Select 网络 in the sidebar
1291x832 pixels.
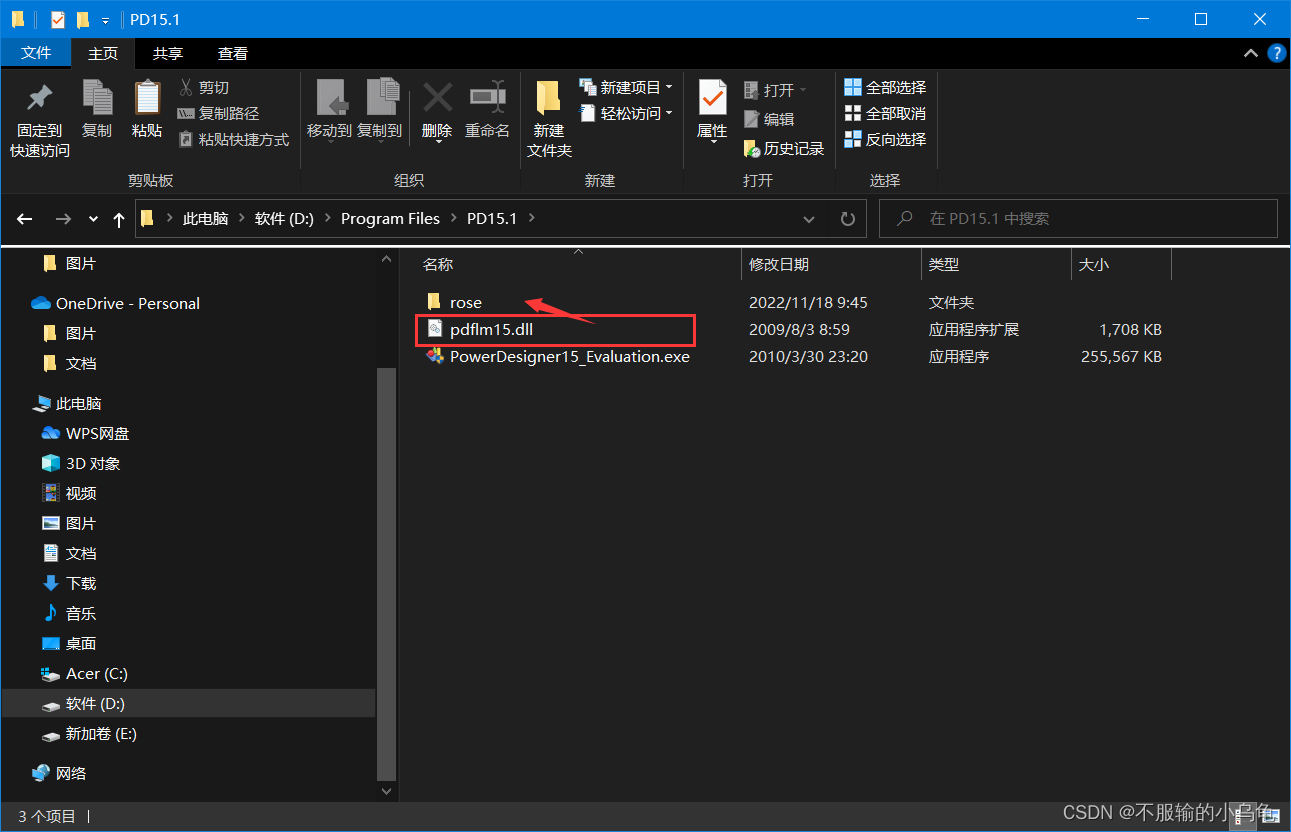pos(59,773)
